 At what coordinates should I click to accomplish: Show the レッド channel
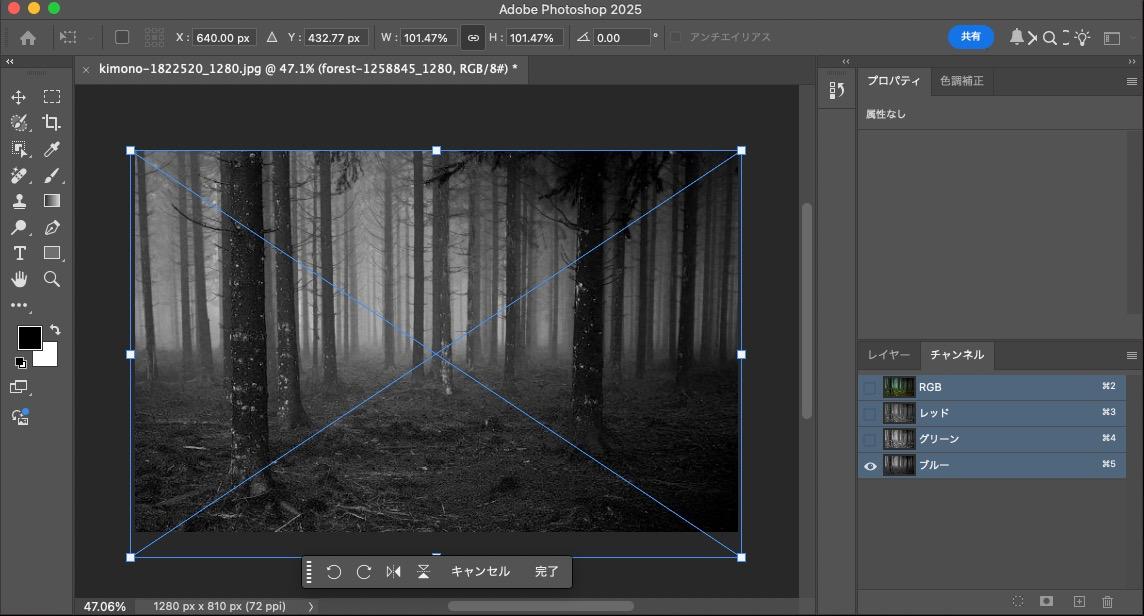tap(870, 414)
